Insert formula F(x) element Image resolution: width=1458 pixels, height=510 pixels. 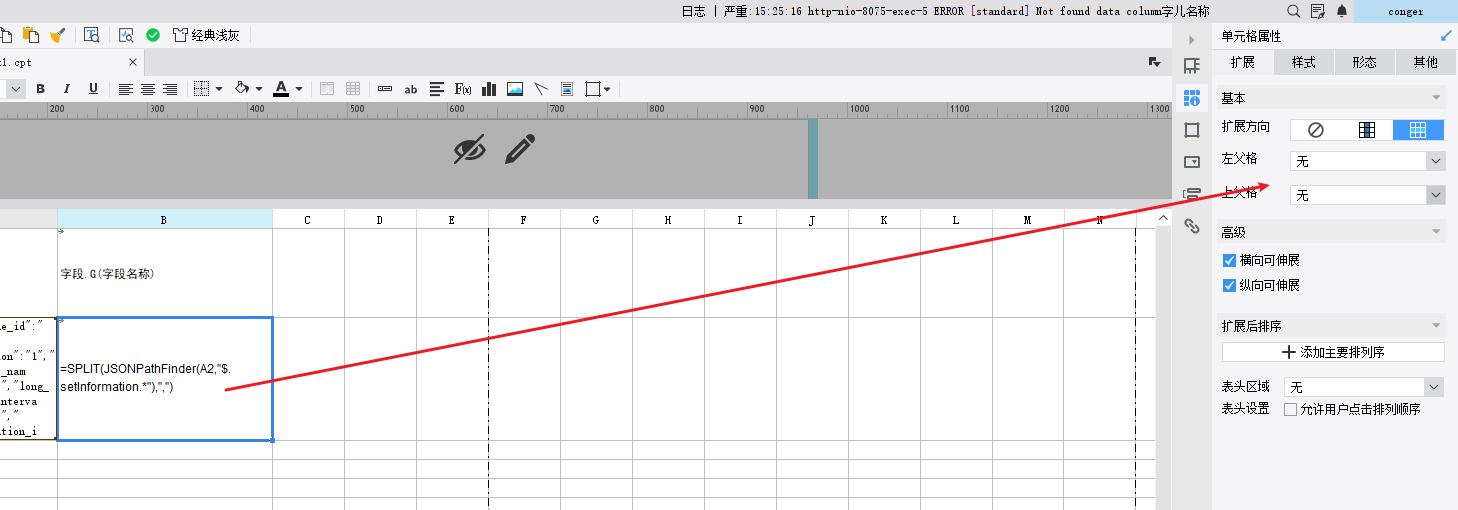point(463,89)
